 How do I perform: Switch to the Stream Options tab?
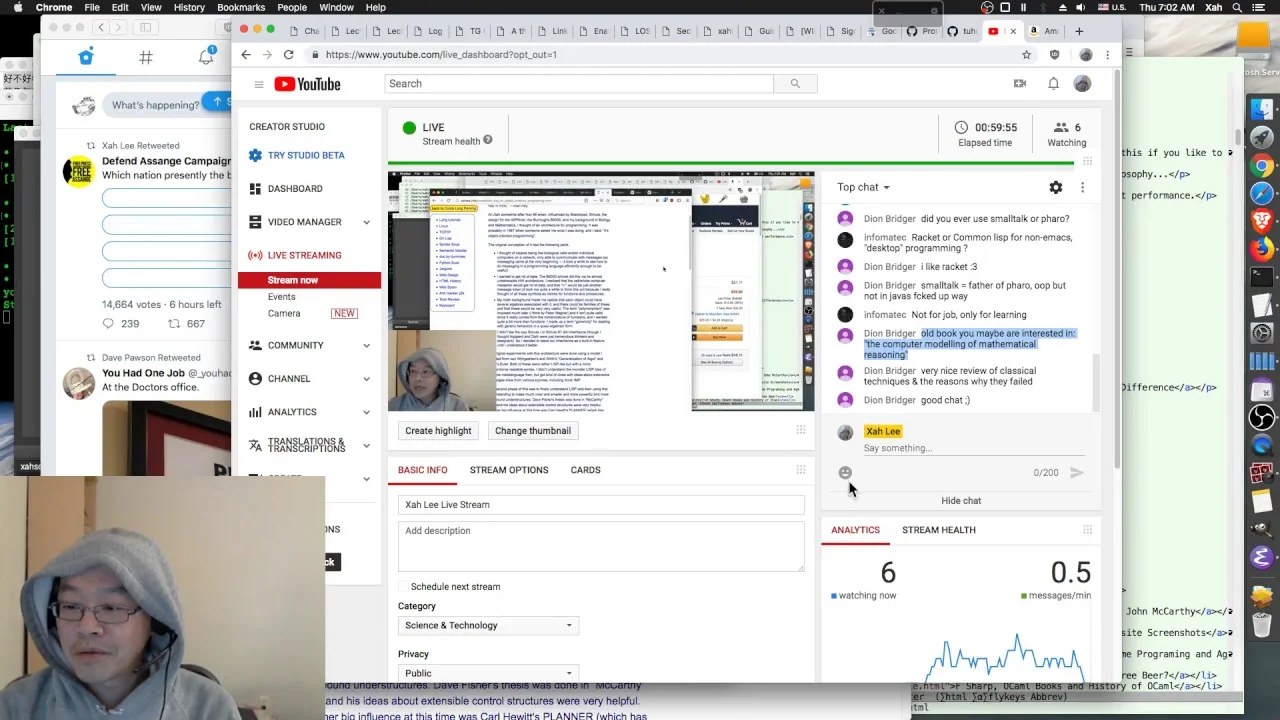(x=509, y=470)
